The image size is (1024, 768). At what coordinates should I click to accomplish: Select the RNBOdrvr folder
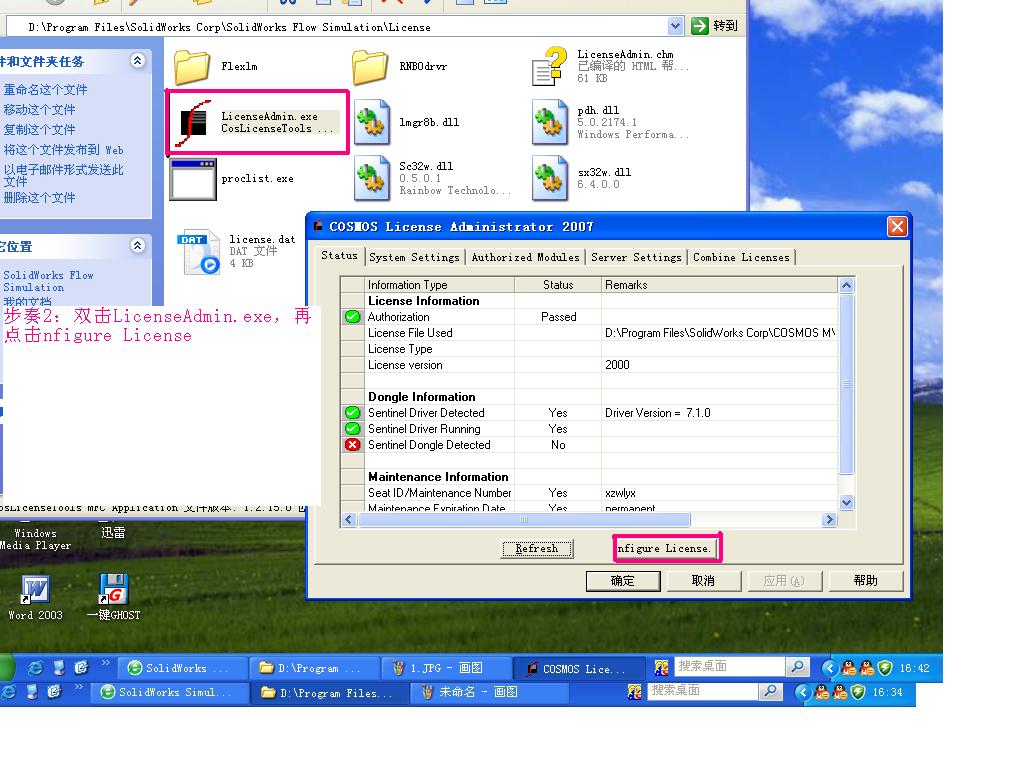tap(370, 67)
